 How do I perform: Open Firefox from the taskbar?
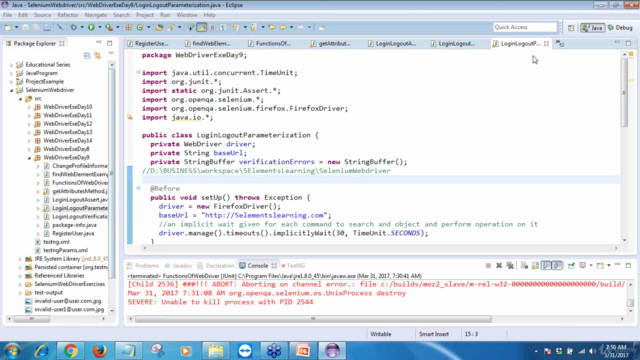(x=99, y=351)
